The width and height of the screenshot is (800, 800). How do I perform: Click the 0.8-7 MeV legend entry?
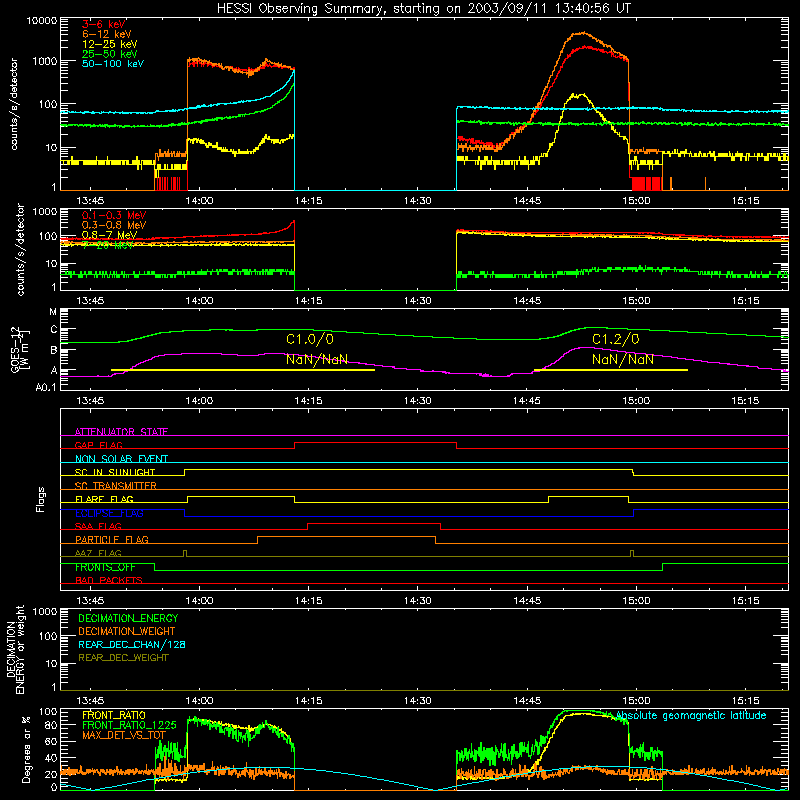click(110, 235)
